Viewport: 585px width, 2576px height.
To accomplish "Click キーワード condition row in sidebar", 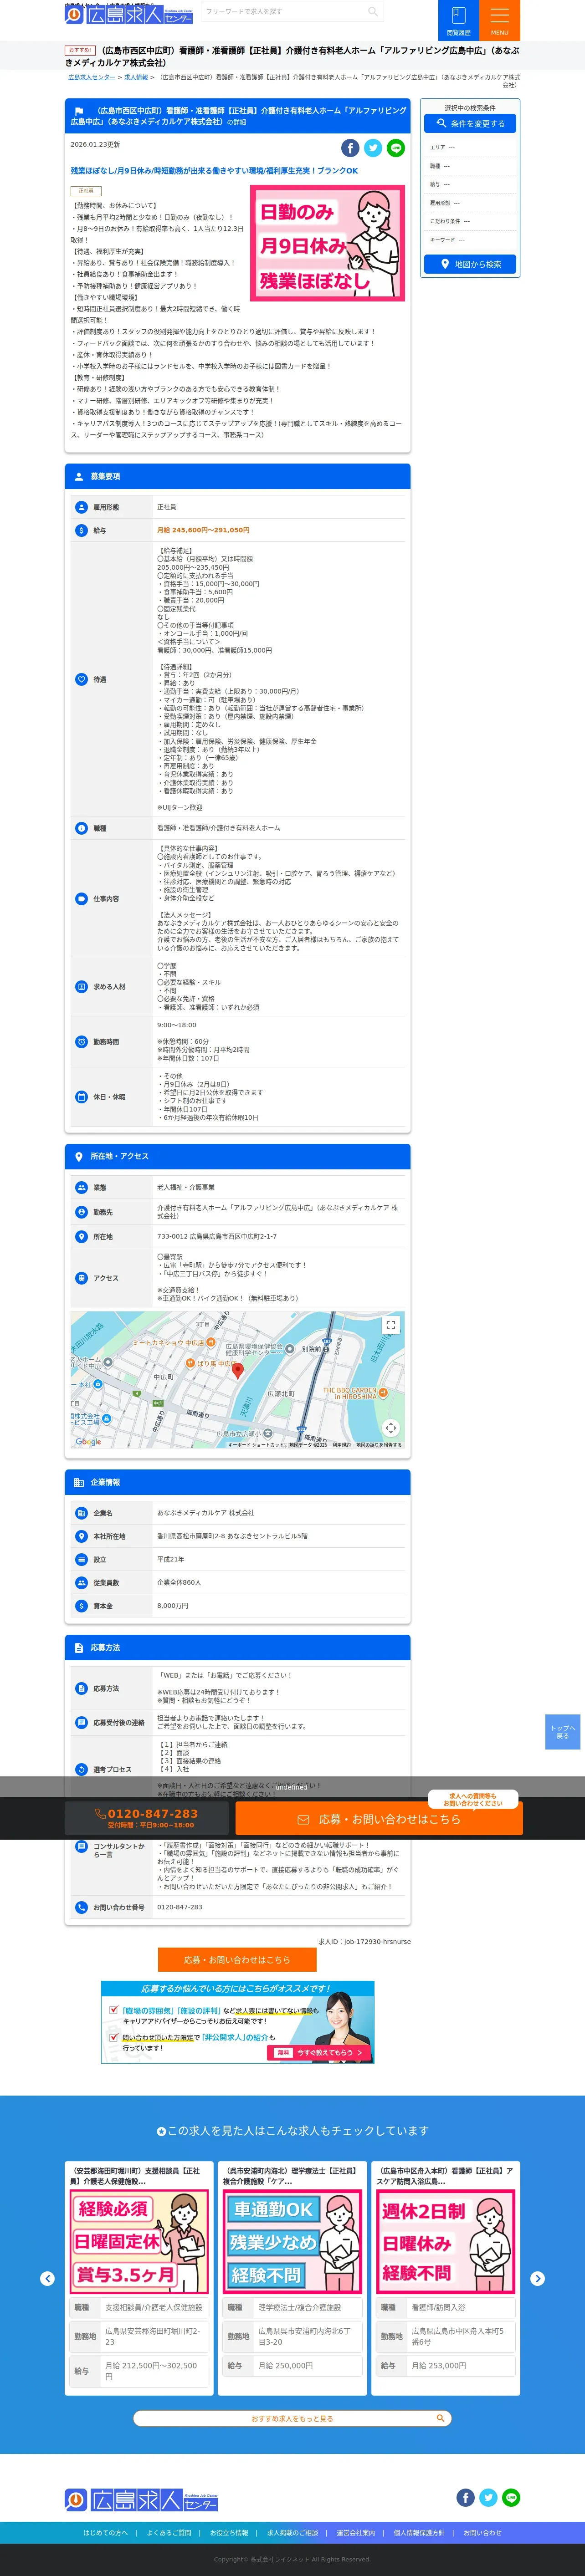I will [x=470, y=240].
